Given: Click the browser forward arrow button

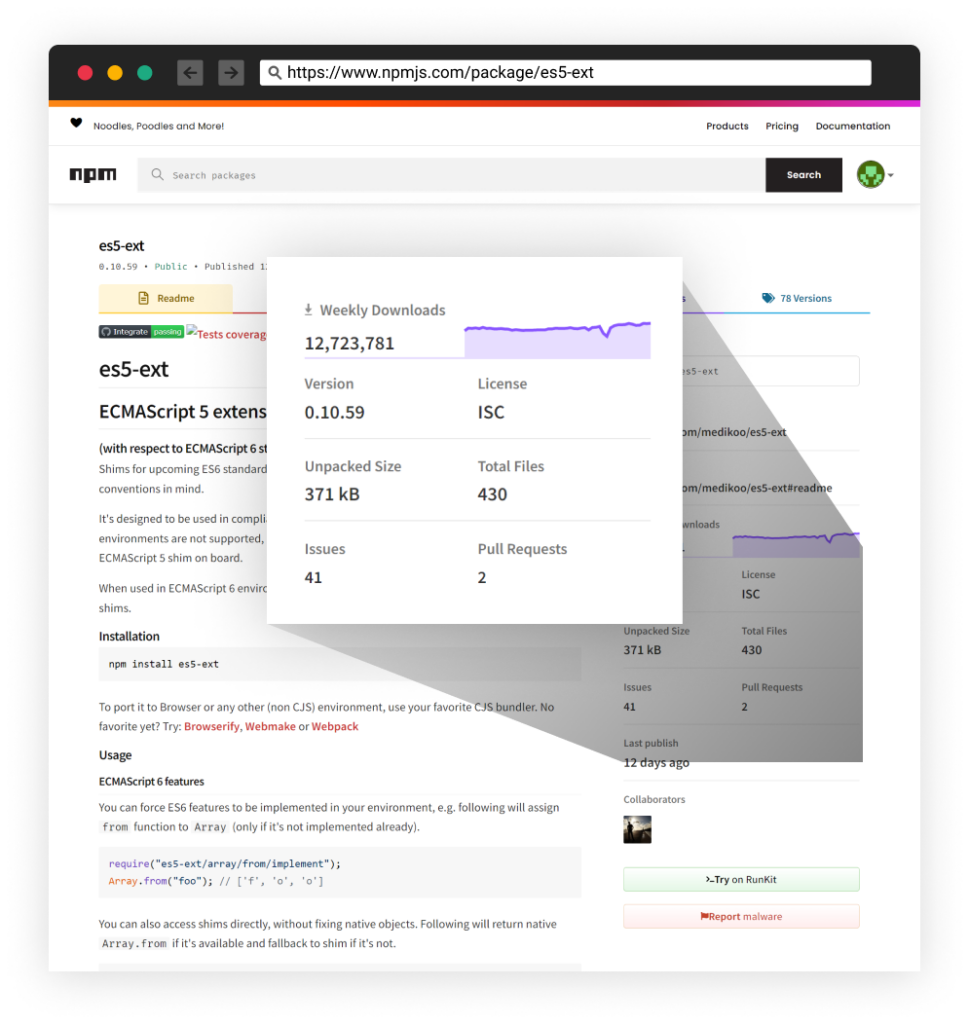Looking at the screenshot, I should (231, 72).
